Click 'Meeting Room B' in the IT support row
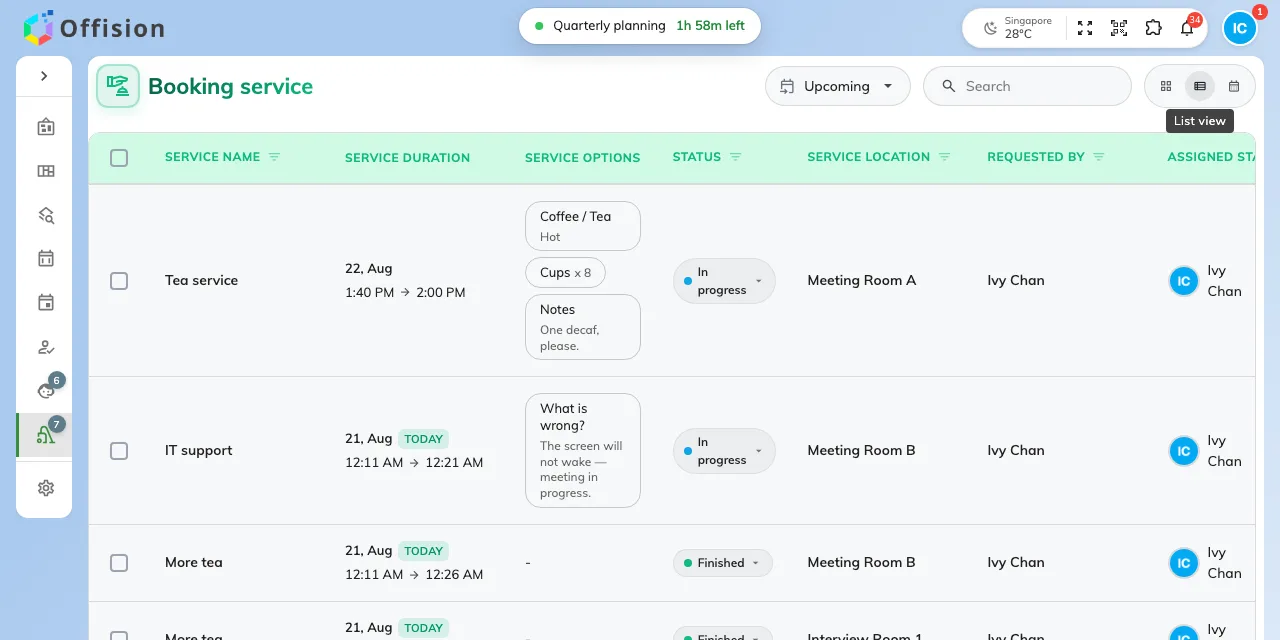This screenshot has height=640, width=1280. click(861, 451)
